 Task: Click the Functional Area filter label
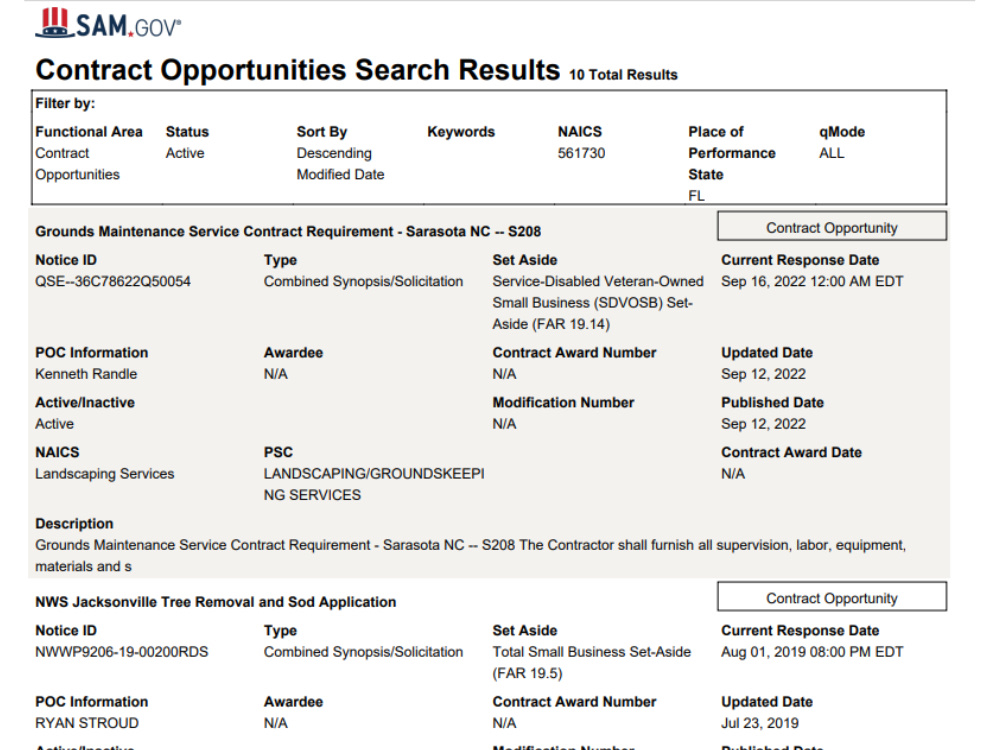(x=89, y=131)
